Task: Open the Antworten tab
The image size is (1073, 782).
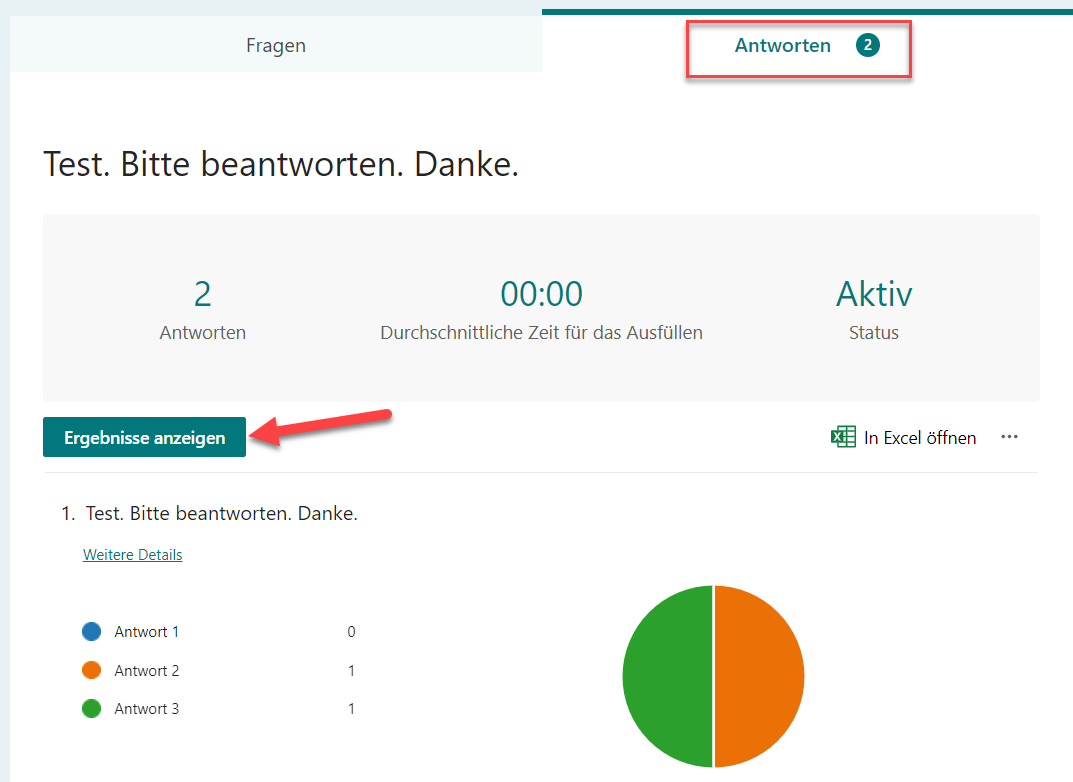Action: (x=782, y=45)
